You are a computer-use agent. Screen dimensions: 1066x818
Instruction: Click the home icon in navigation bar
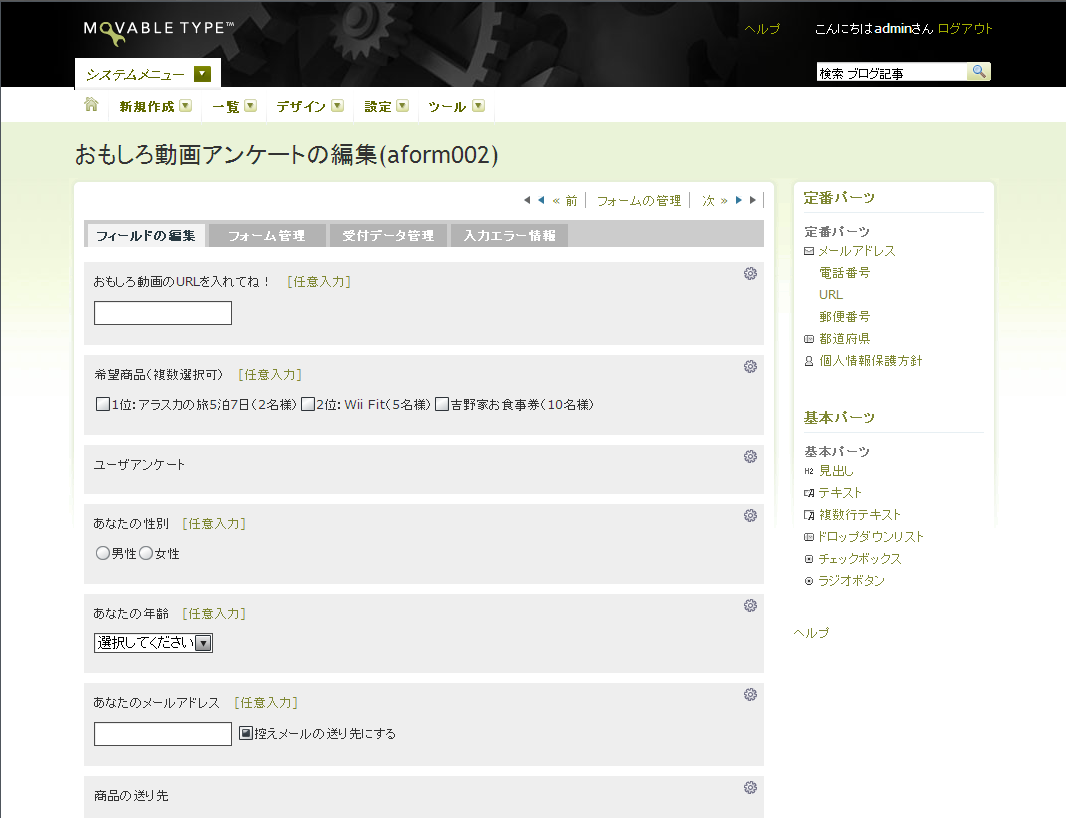coord(91,105)
